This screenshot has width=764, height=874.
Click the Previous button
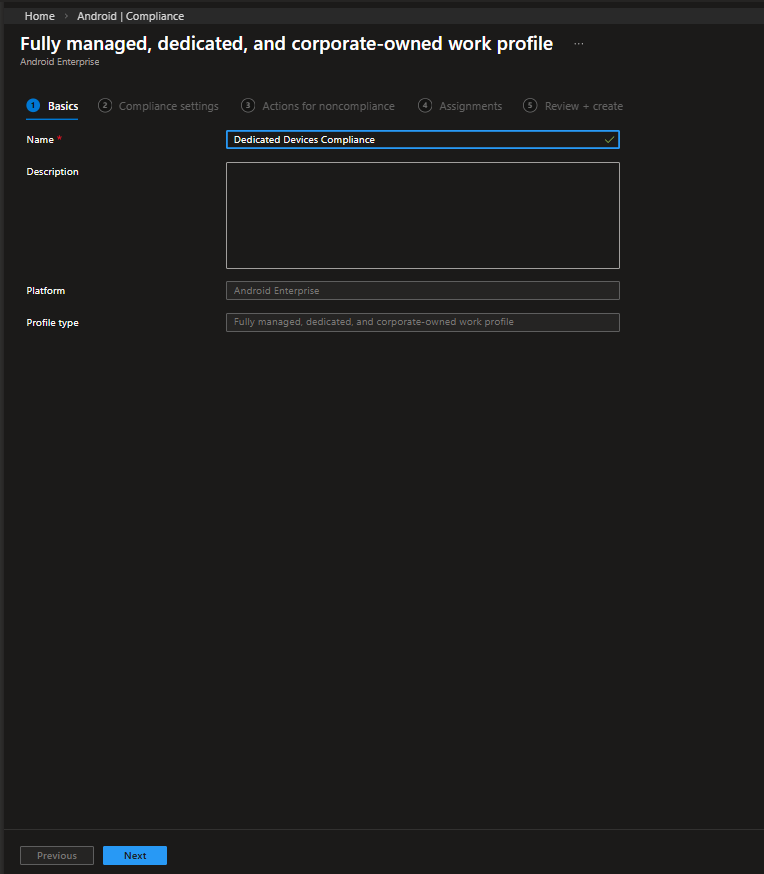(x=57, y=856)
